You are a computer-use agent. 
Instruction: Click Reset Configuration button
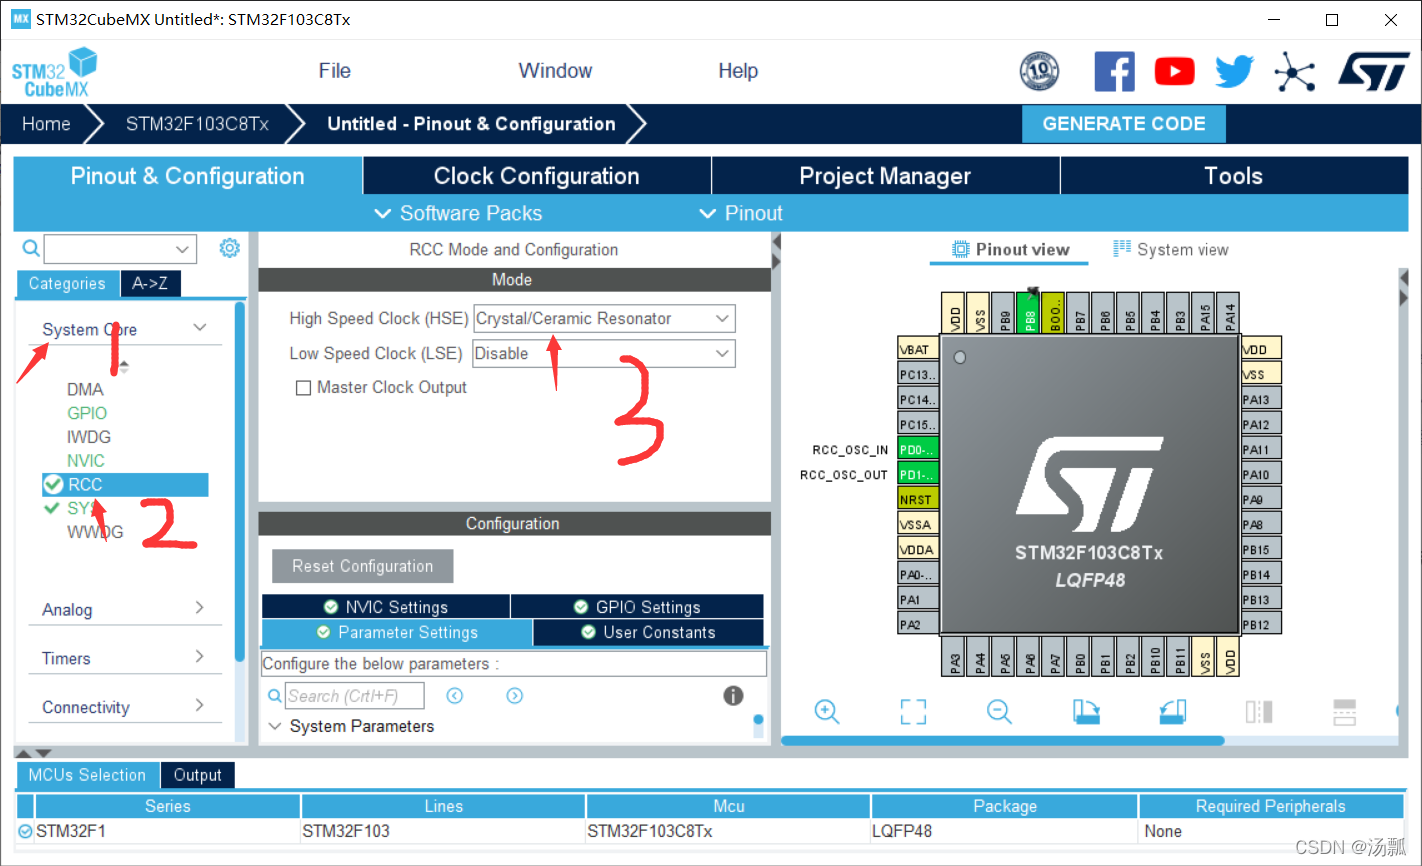click(x=363, y=566)
